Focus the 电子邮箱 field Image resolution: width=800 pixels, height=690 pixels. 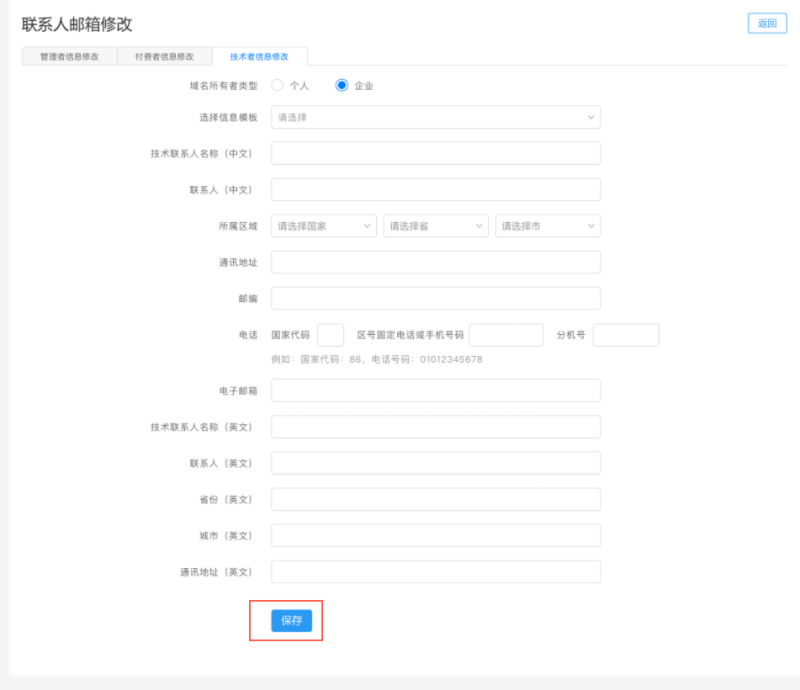tap(435, 390)
